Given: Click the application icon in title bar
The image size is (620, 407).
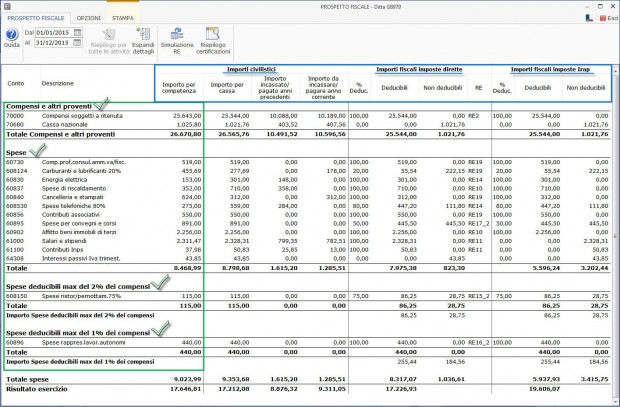Looking at the screenshot, I should [x=7, y=6].
